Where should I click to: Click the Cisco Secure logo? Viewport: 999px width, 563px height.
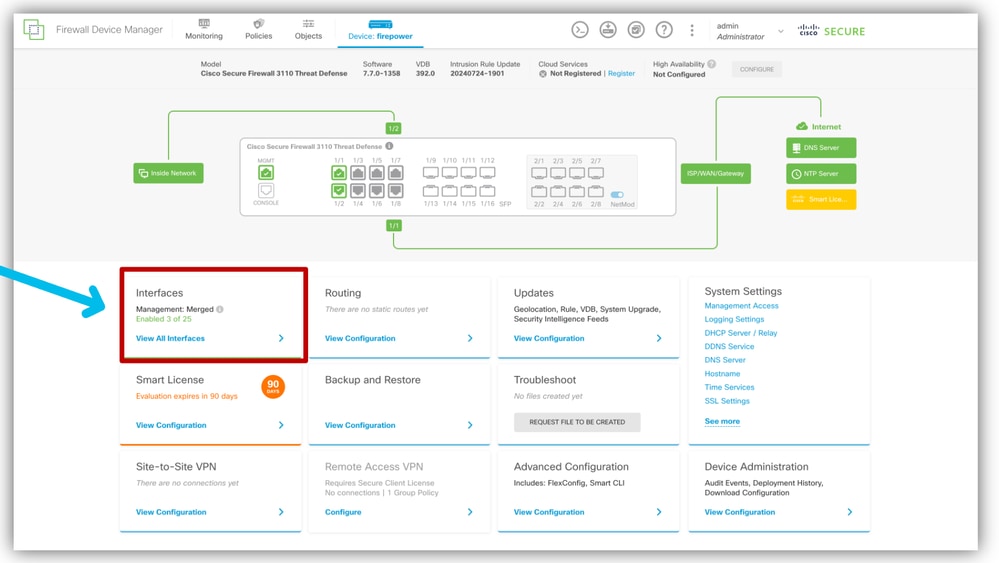[831, 31]
